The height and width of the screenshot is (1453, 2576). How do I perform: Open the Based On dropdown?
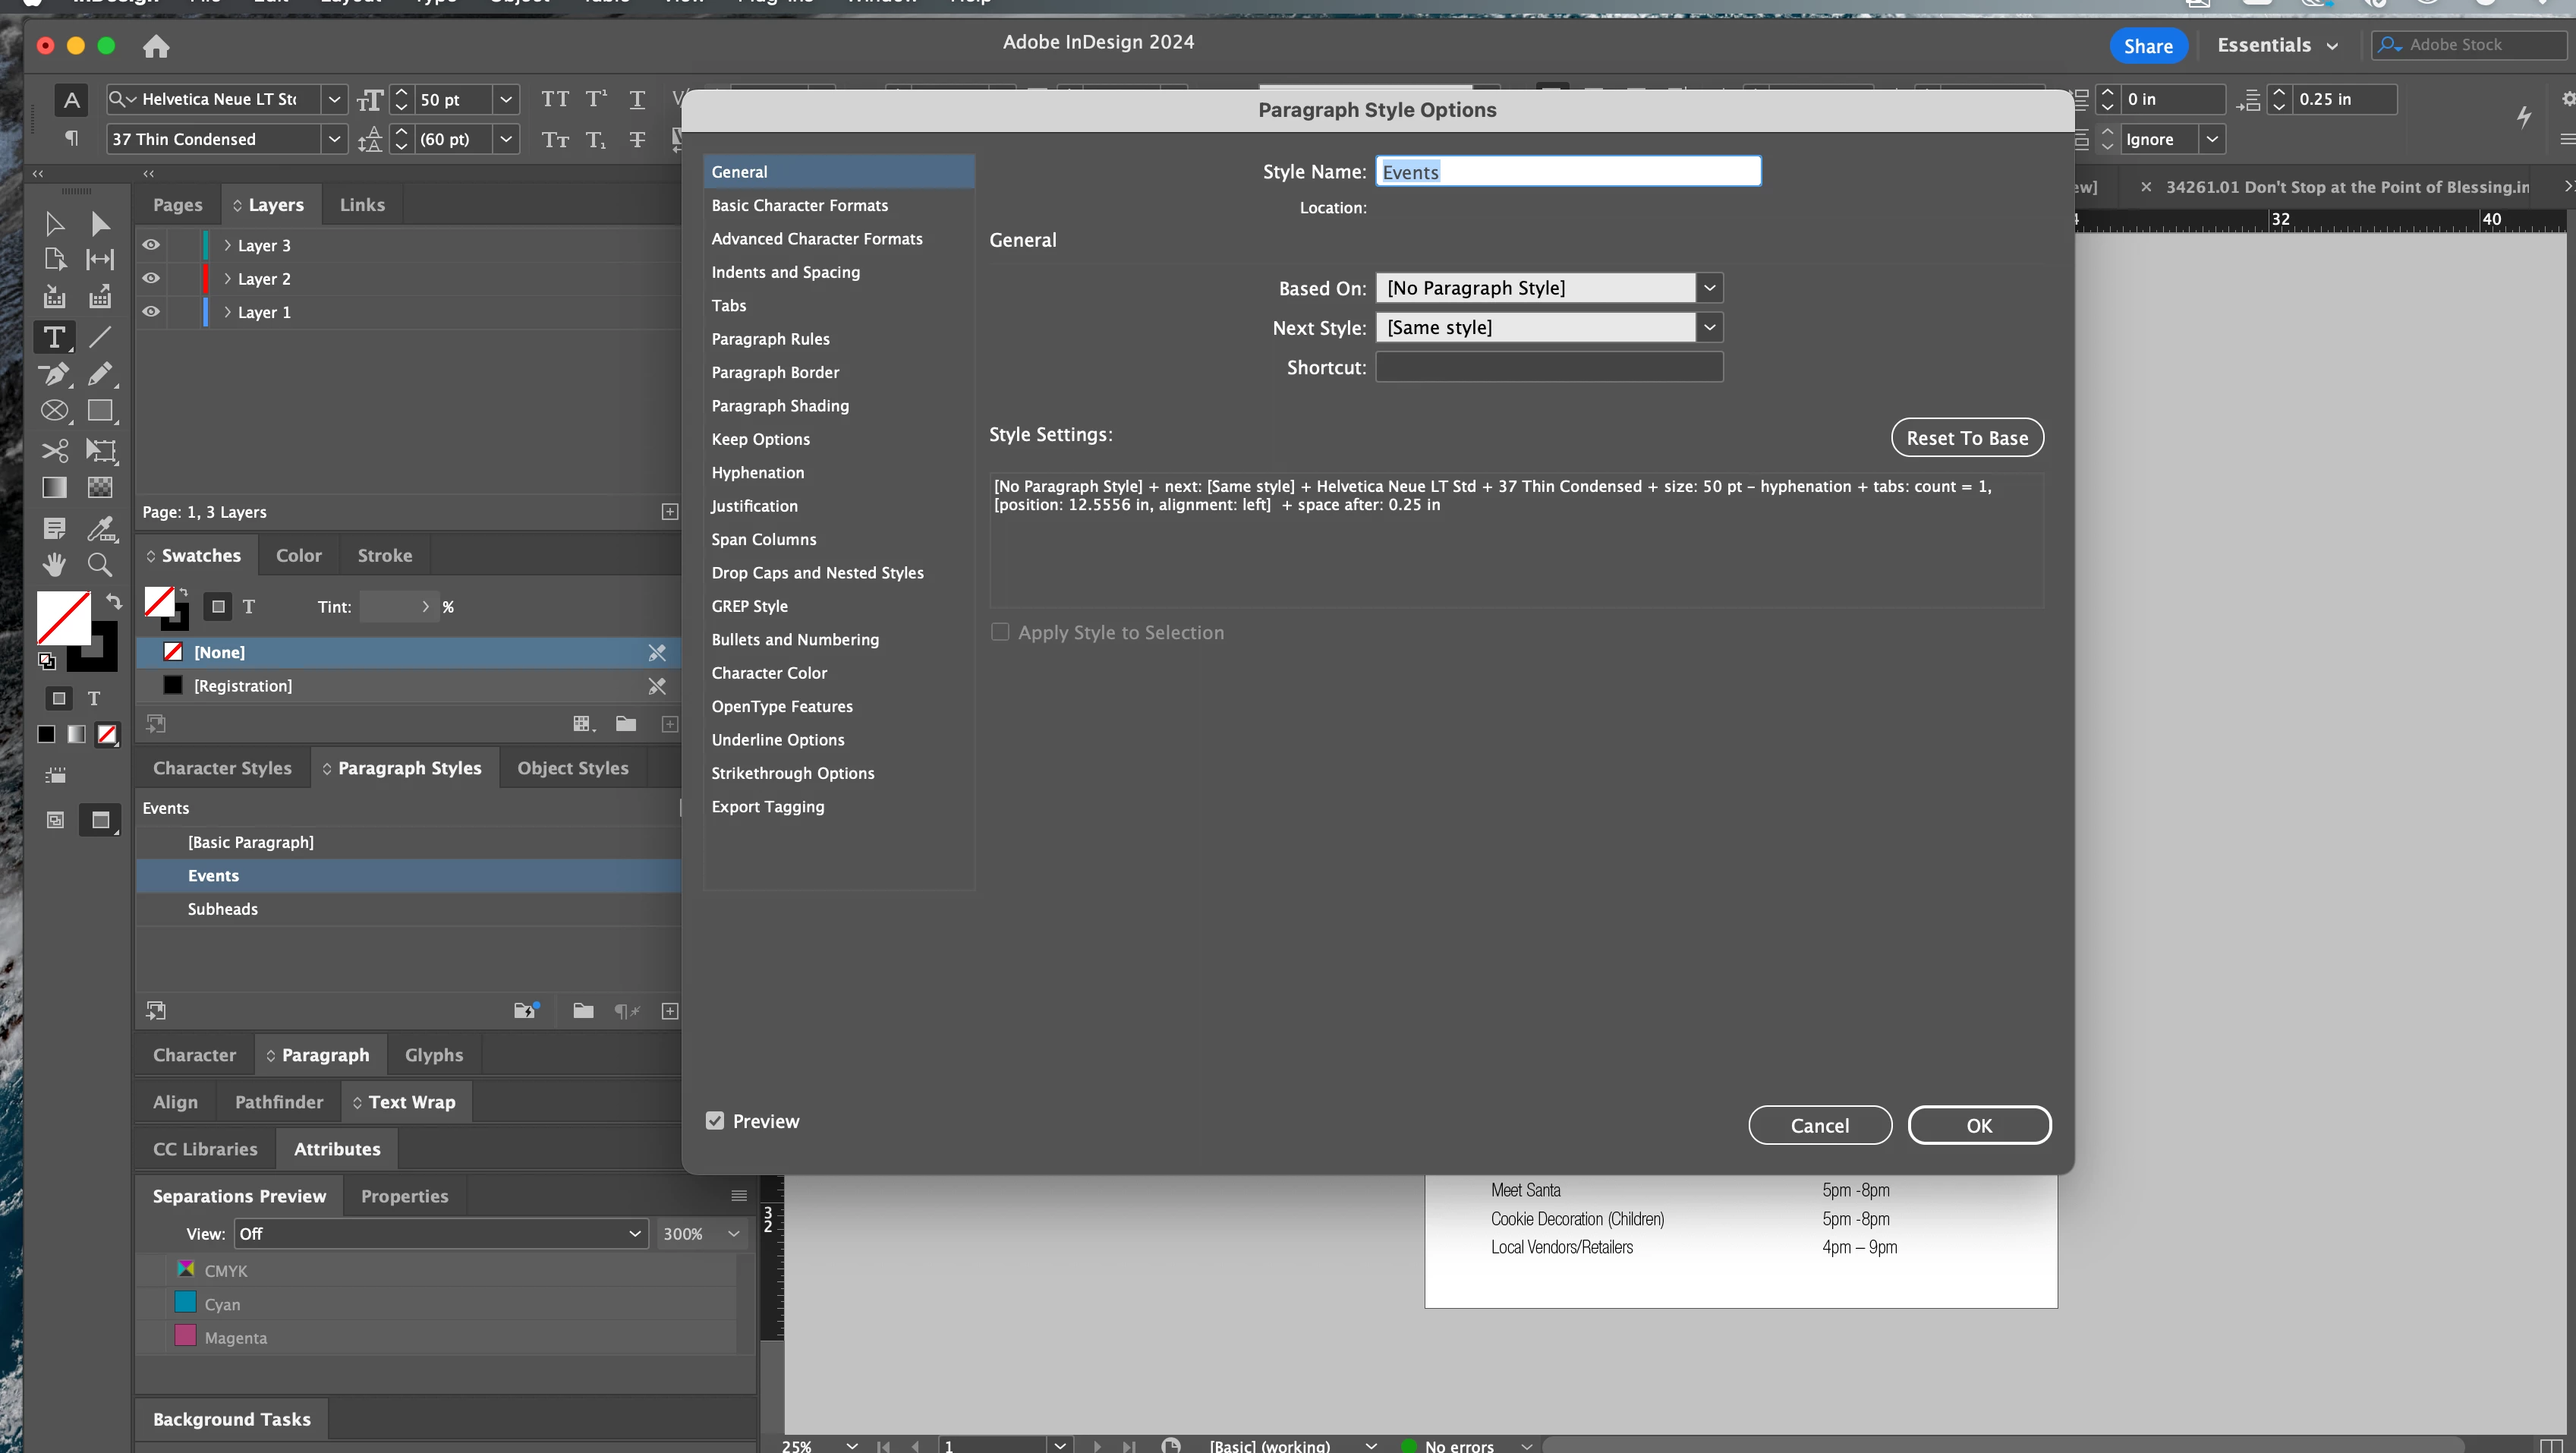point(1709,288)
